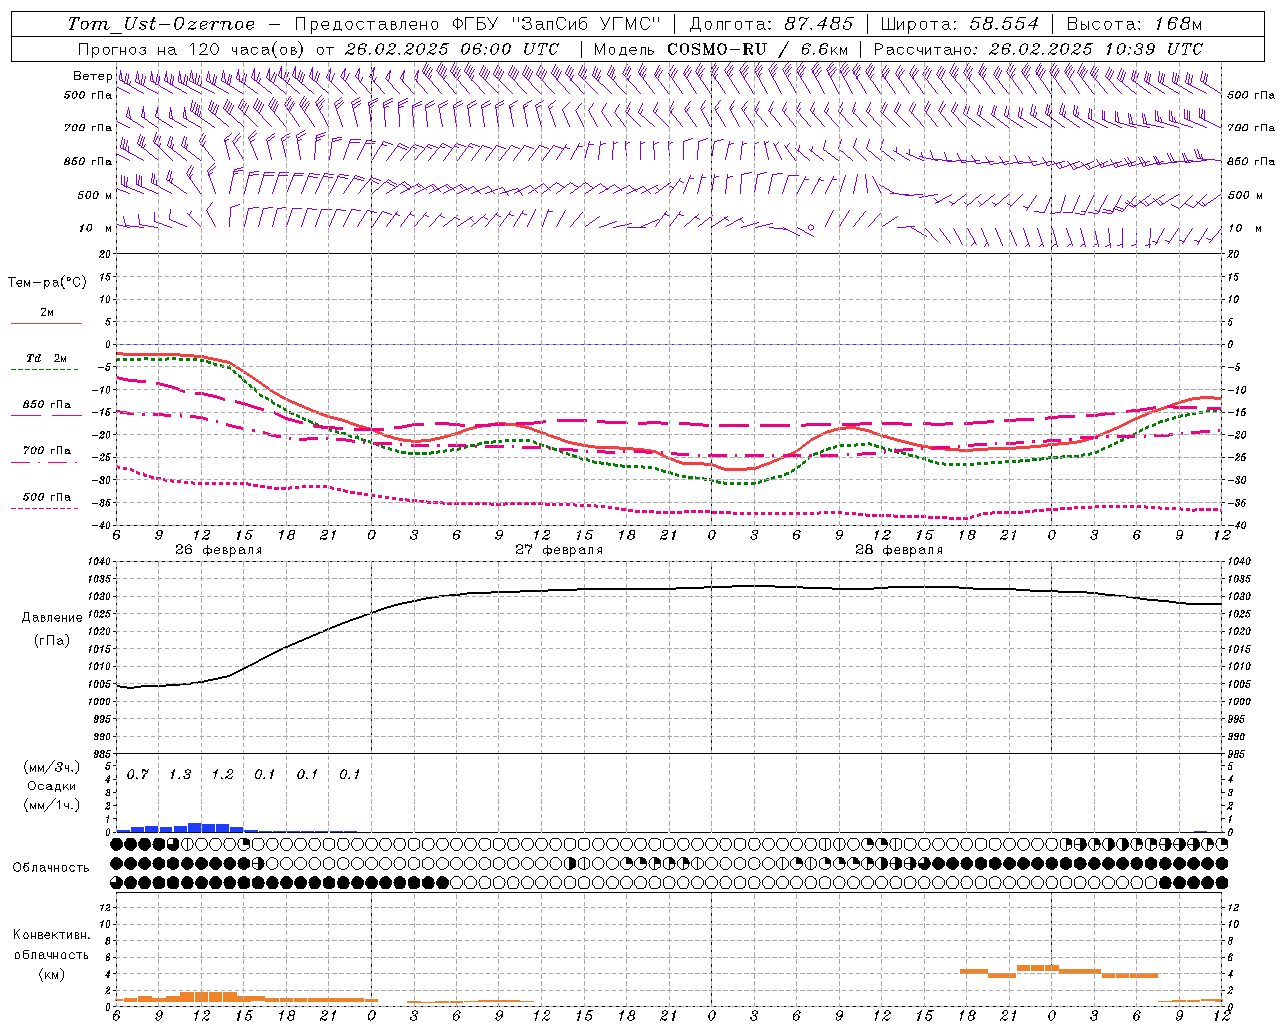
Task: Click the Облачность cloud cover label
Action: (x=51, y=867)
